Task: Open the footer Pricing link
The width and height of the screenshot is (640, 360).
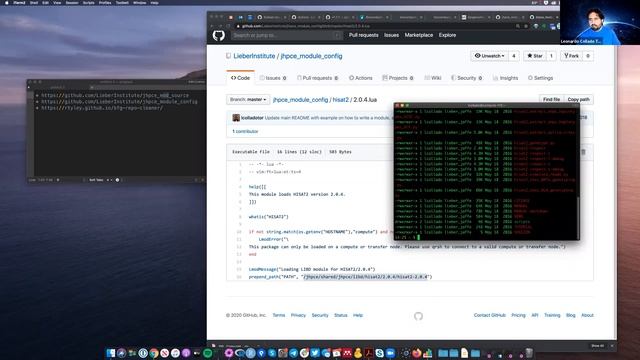Action: [x=518, y=316]
